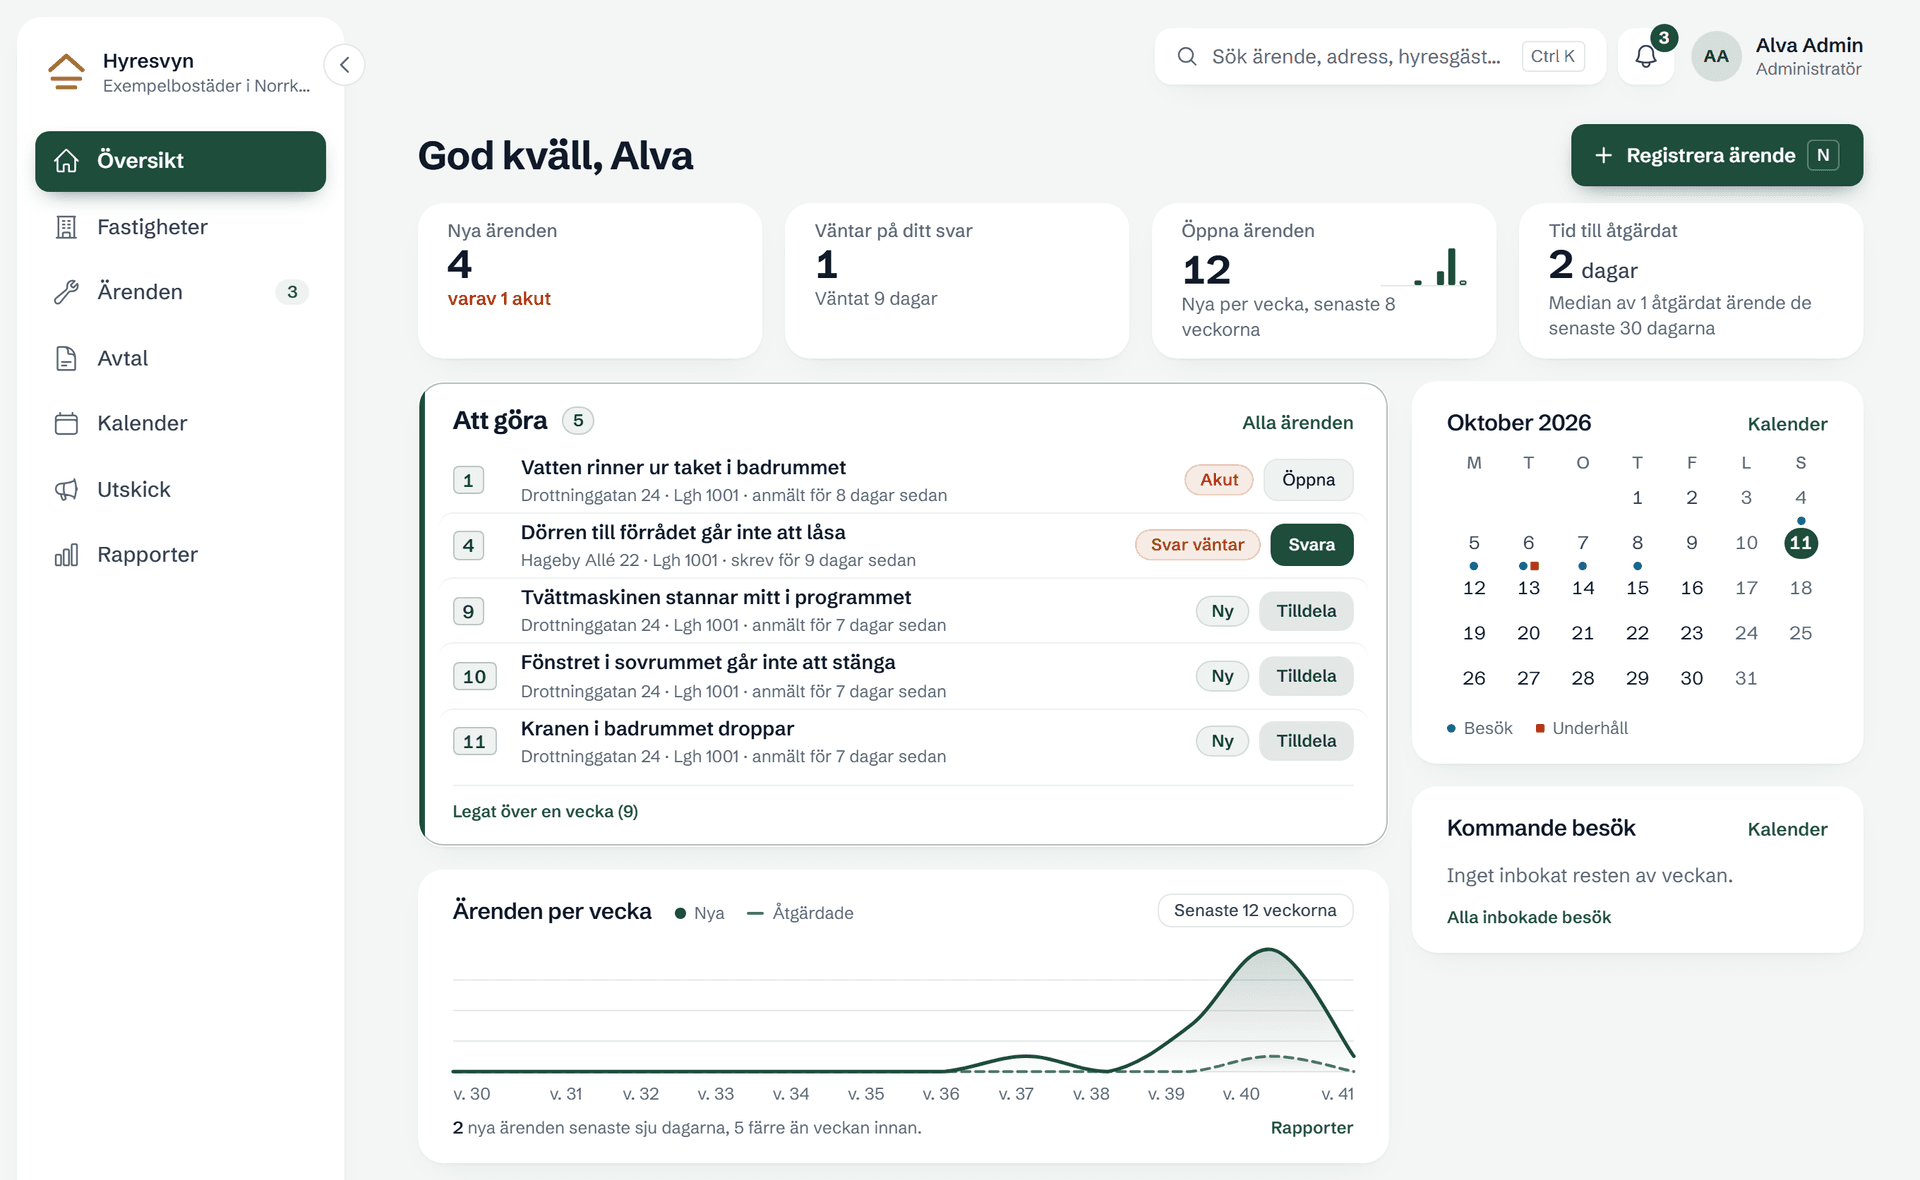Open the Rapporter link below the chart
1920x1180 pixels.
(x=1311, y=1127)
